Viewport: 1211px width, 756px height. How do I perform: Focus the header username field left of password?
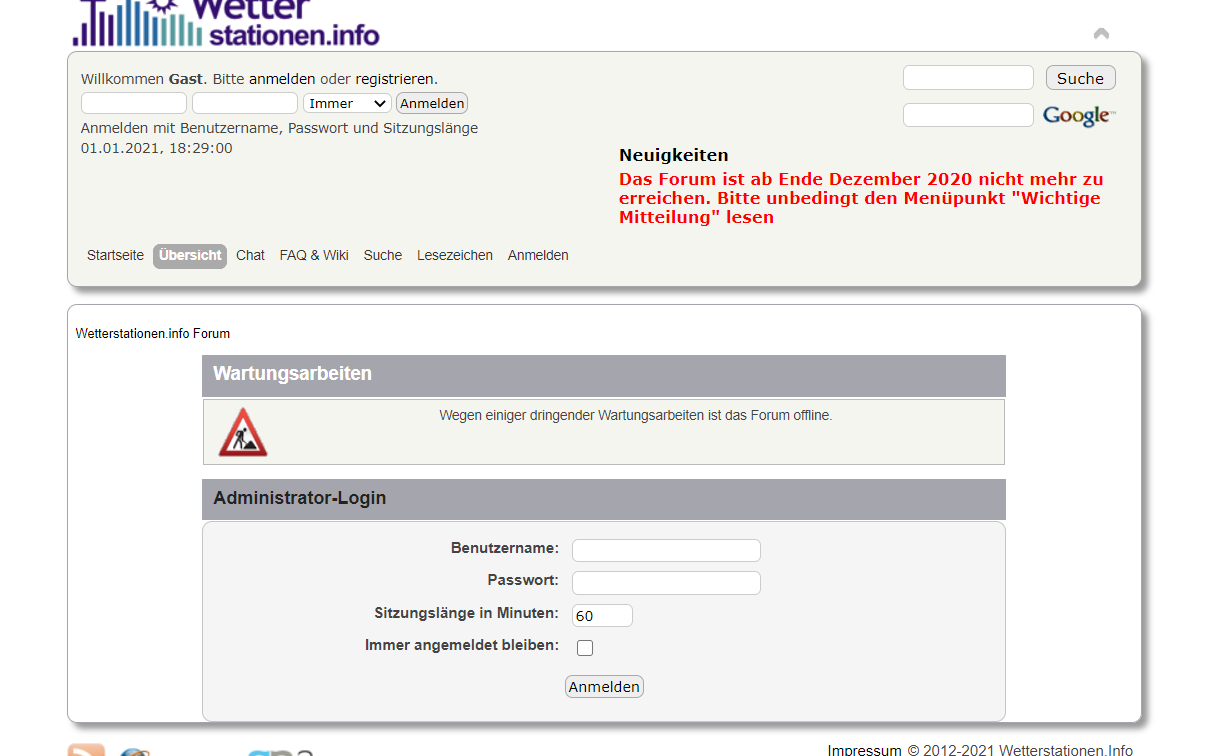134,103
